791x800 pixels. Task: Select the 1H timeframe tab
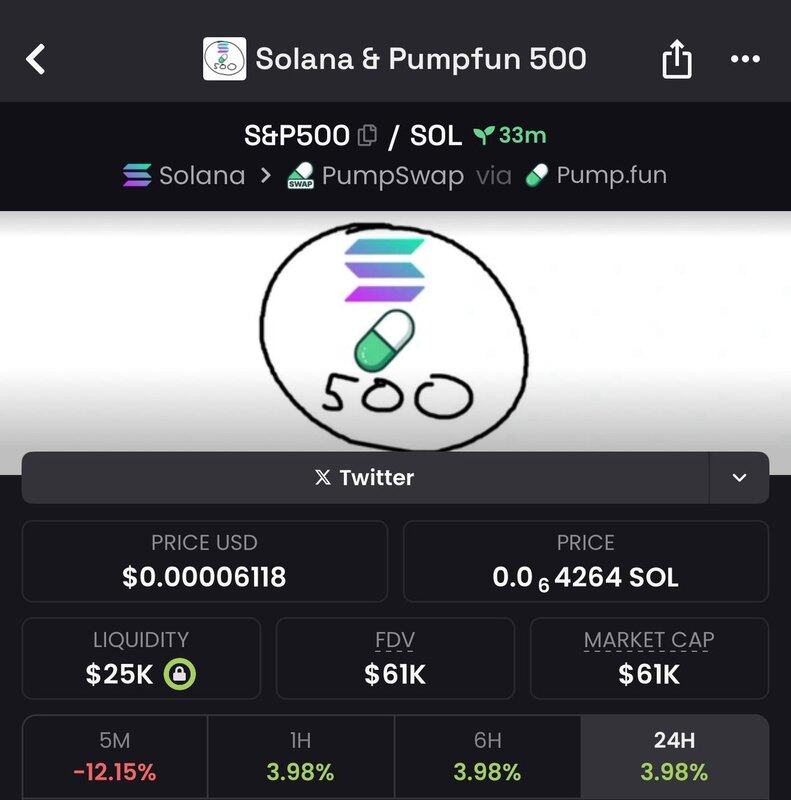pyautogui.click(x=300, y=757)
